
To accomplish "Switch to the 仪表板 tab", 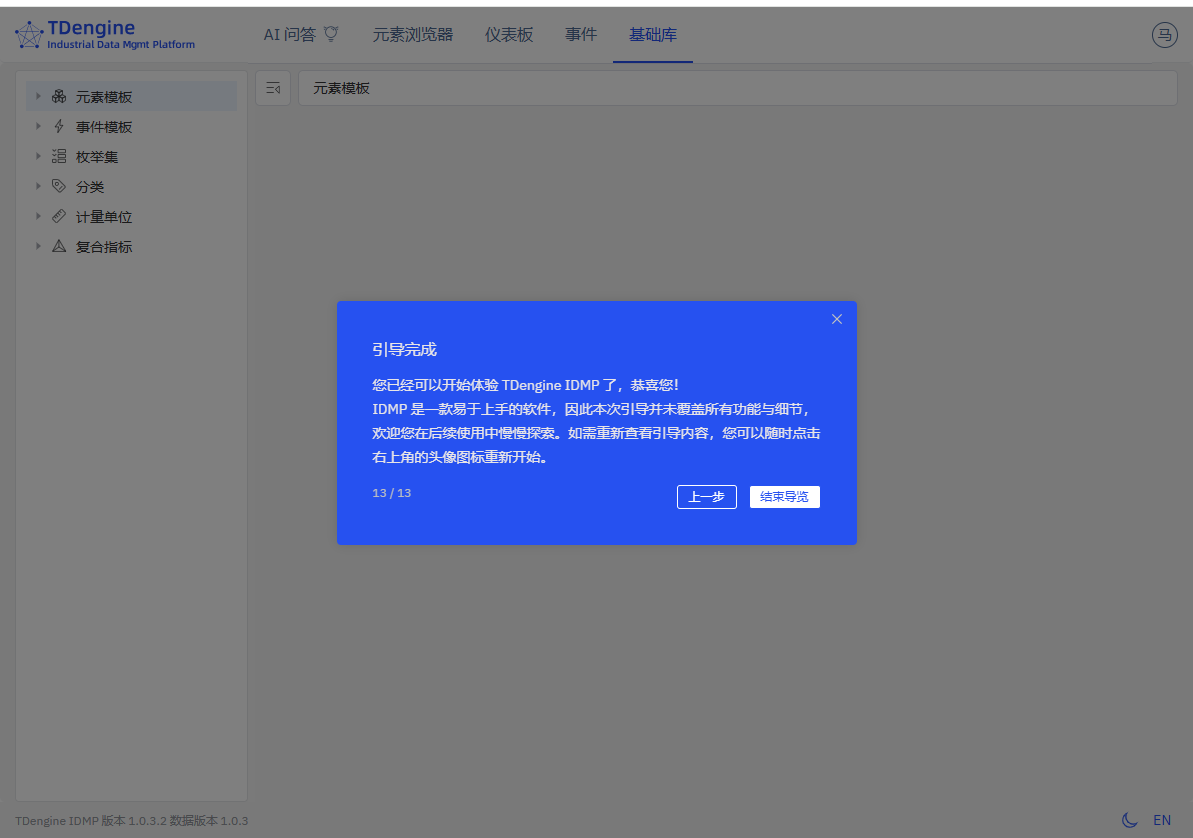I will pyautogui.click(x=508, y=33).
